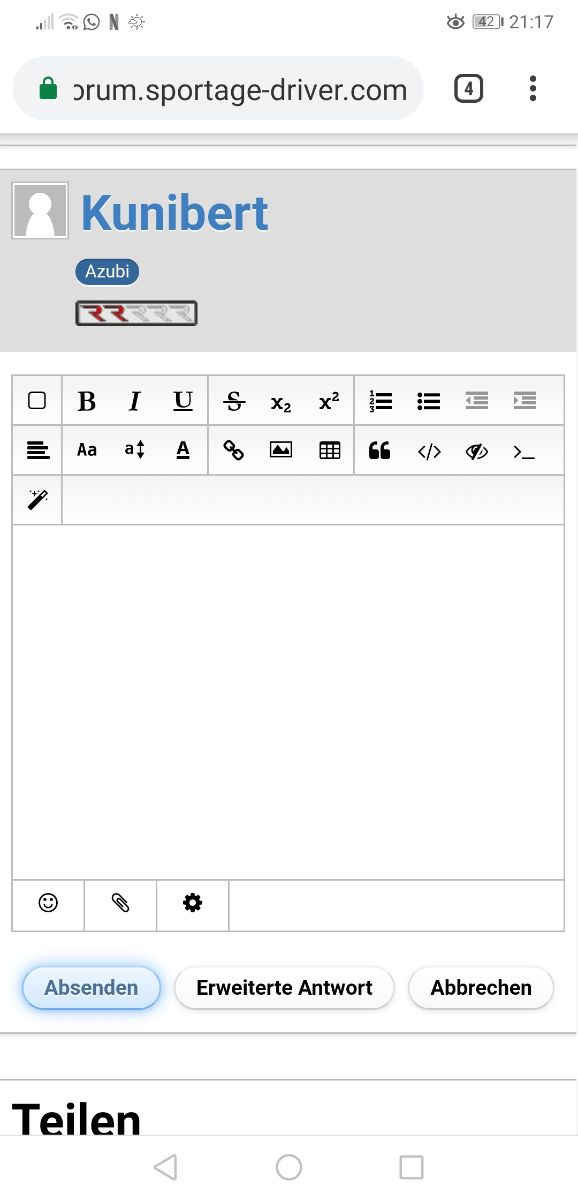Click into the message text area
The width and height of the screenshot is (578, 1200).
click(288, 702)
